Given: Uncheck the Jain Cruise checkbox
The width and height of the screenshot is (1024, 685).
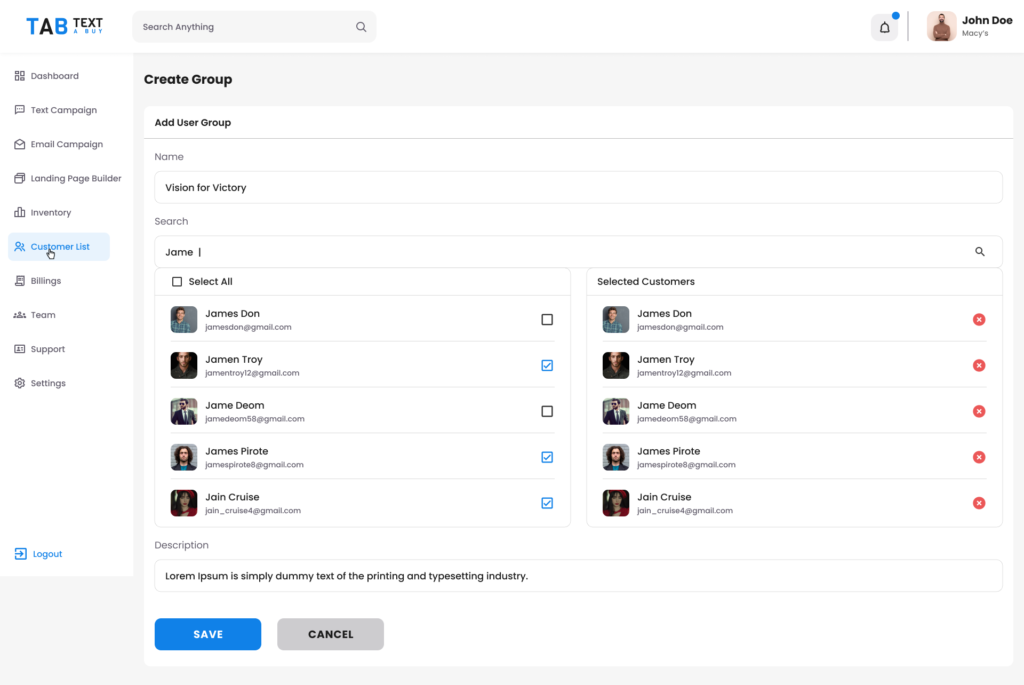Looking at the screenshot, I should 547,503.
